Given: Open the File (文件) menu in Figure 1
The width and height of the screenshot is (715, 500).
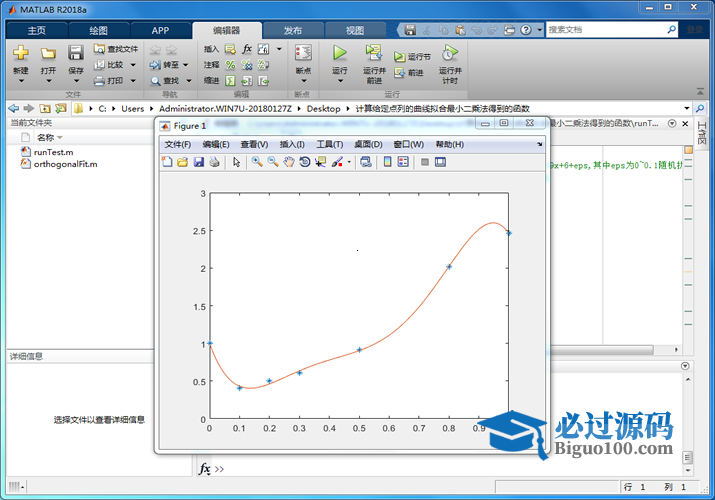Looking at the screenshot, I should pyautogui.click(x=178, y=144).
